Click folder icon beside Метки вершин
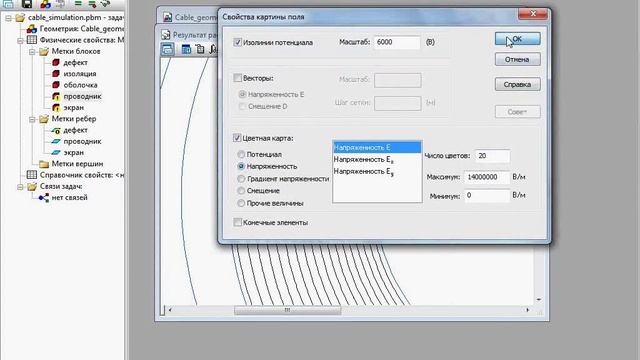The height and width of the screenshot is (360, 640). (x=44, y=164)
